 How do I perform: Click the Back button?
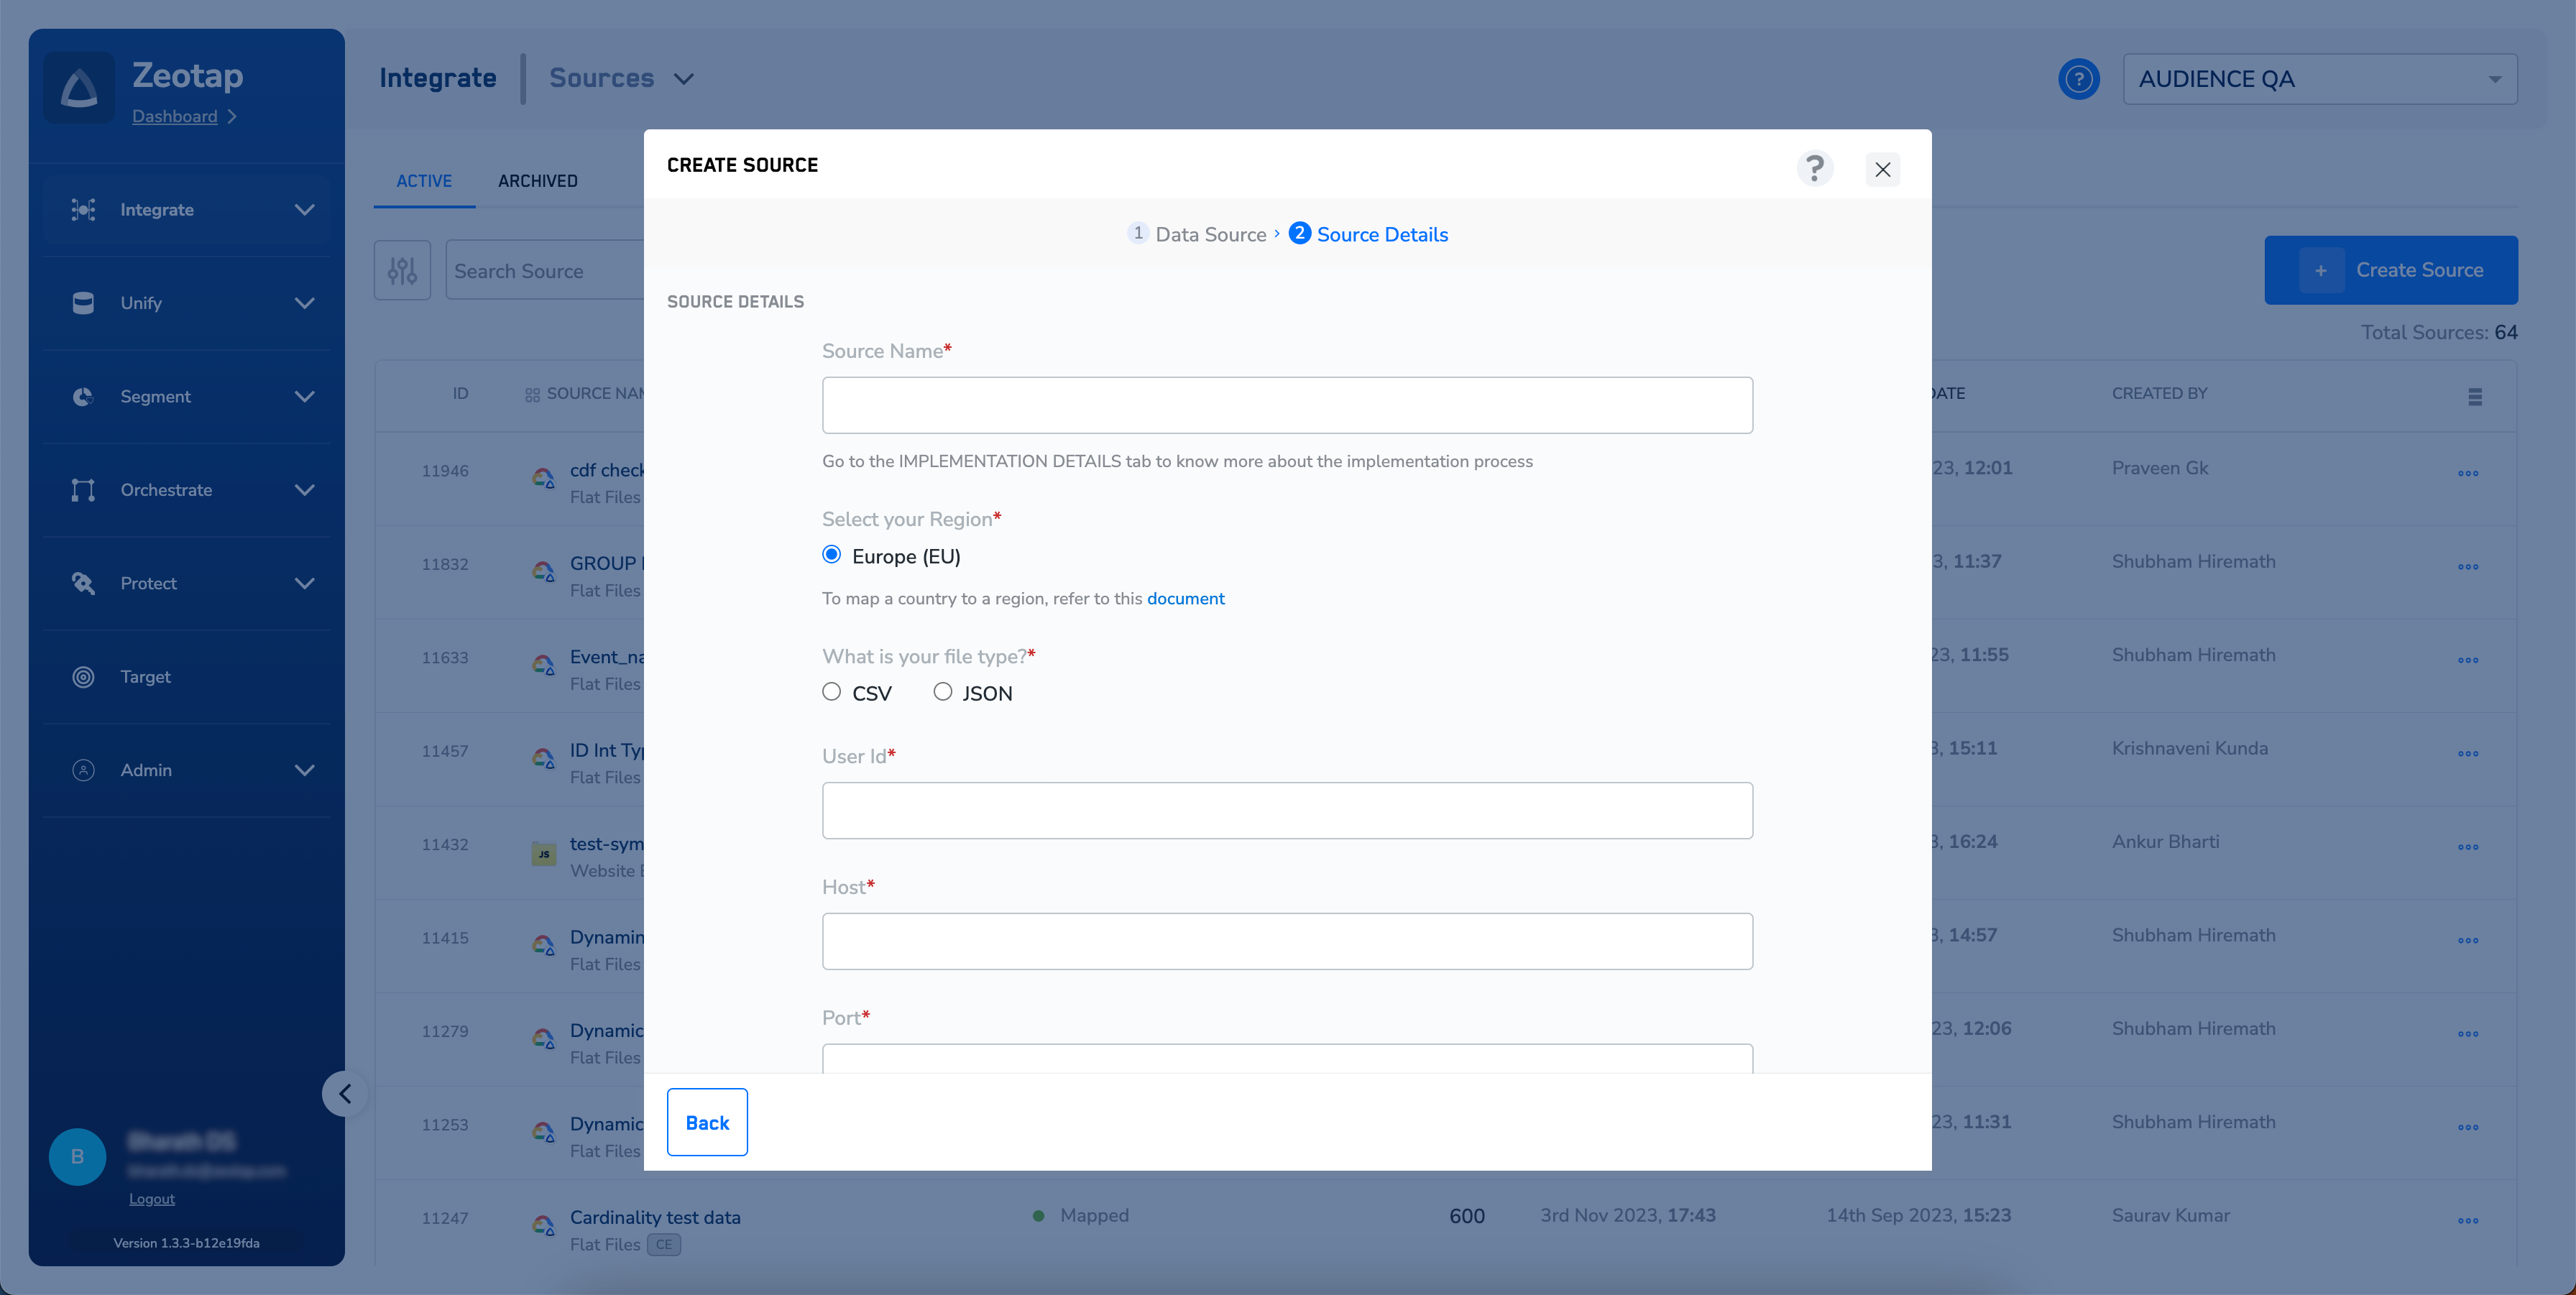click(707, 1122)
